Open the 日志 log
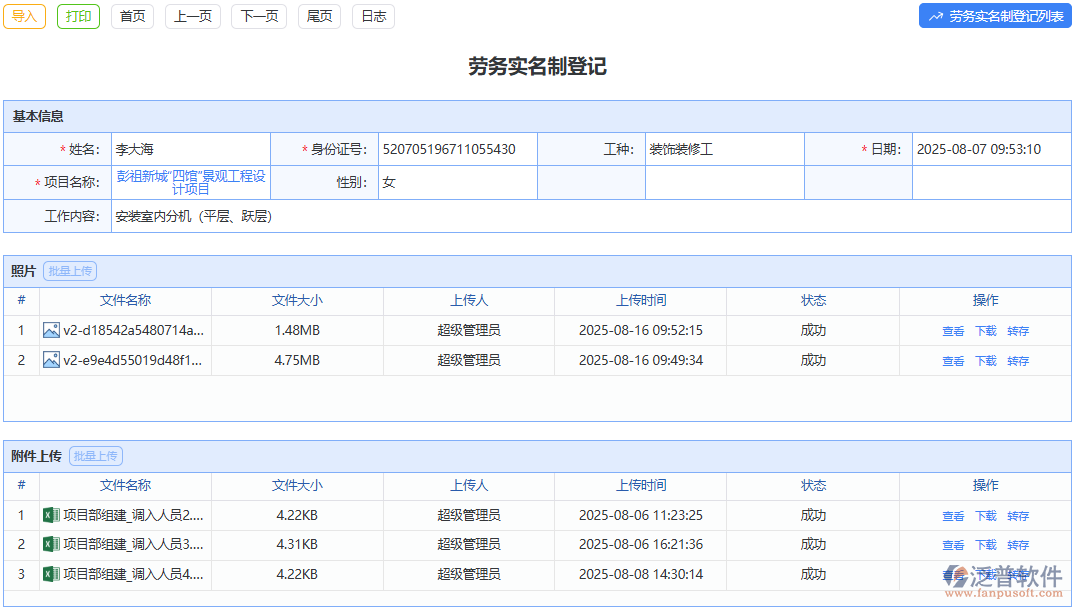Image resolution: width=1073 pixels, height=609 pixels. point(373,16)
